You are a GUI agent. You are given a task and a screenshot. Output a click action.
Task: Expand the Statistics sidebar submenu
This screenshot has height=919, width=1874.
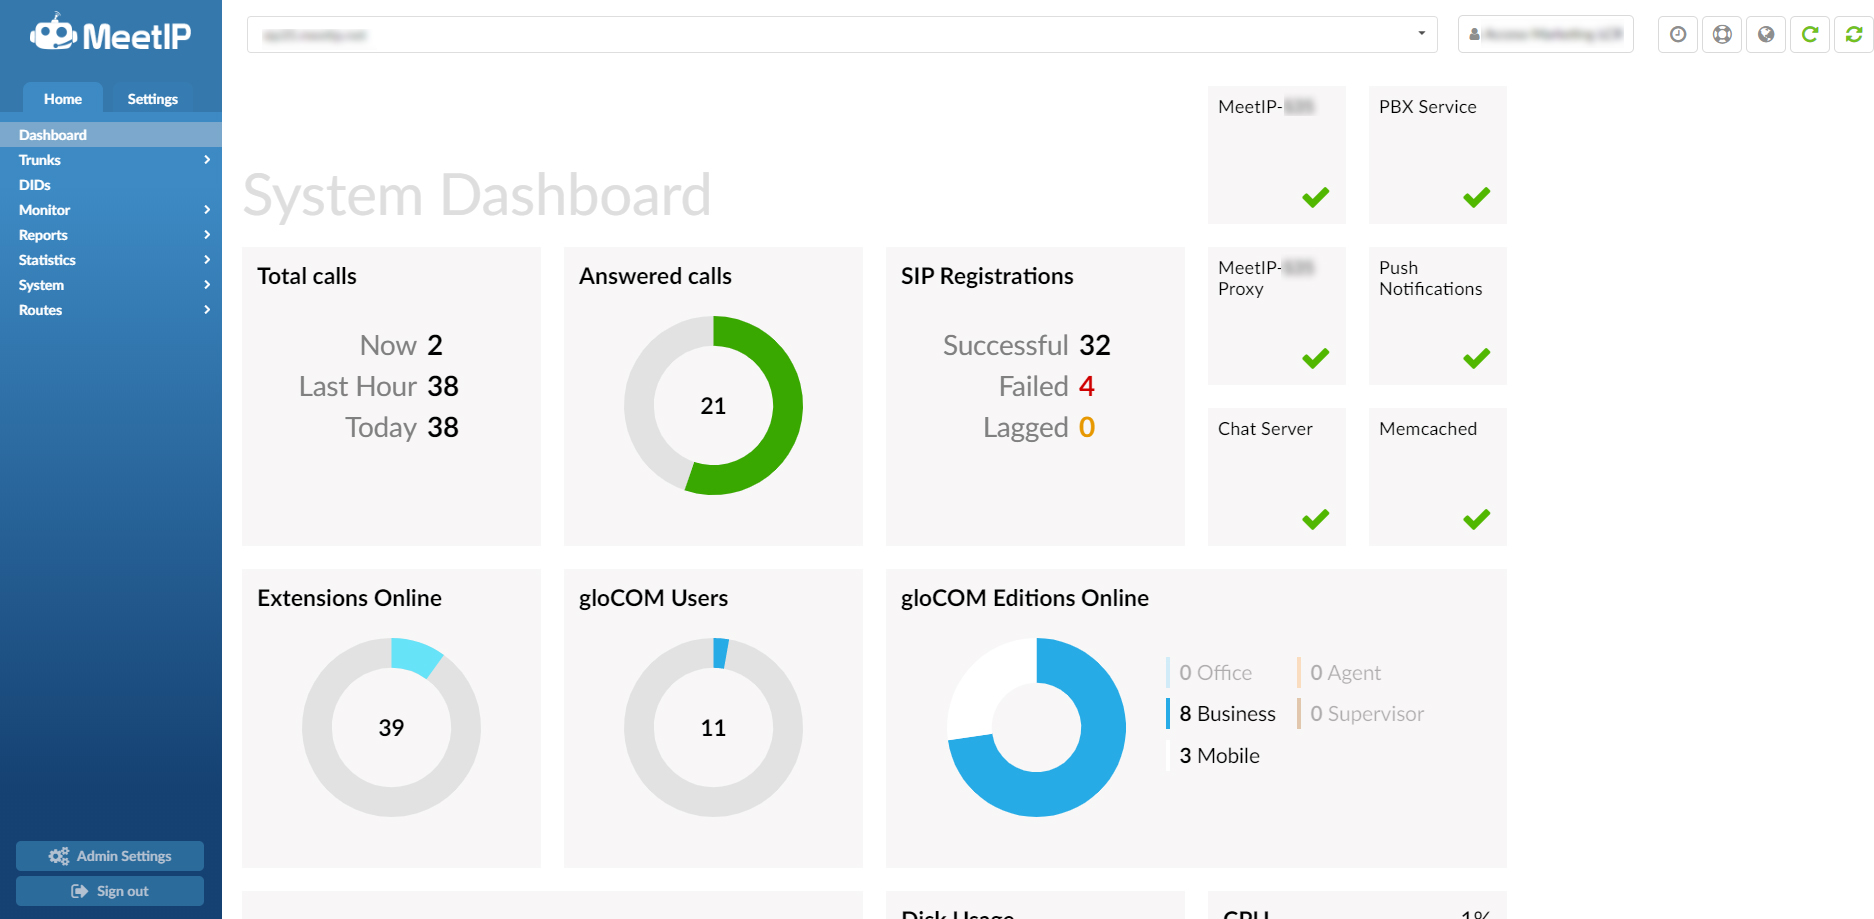pos(207,260)
